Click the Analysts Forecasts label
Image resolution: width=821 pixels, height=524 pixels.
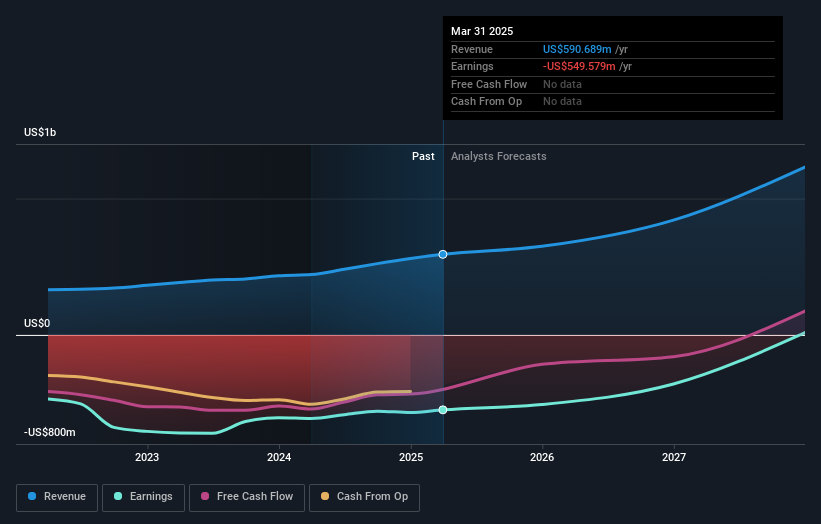[x=498, y=157]
